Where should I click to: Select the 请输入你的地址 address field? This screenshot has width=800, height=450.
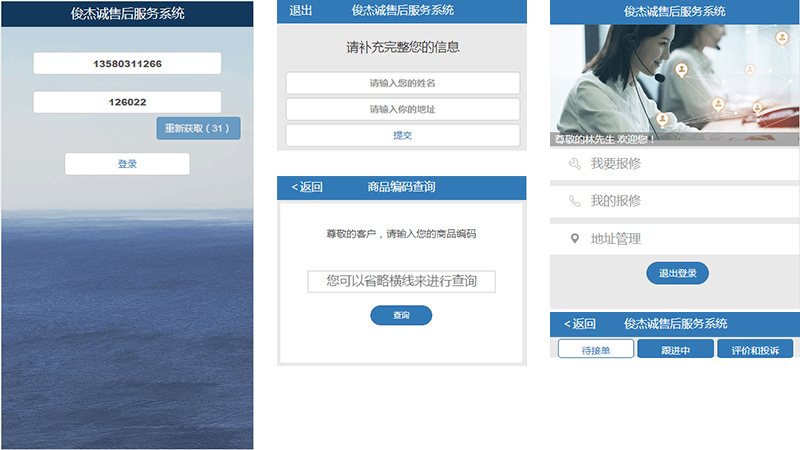point(402,109)
